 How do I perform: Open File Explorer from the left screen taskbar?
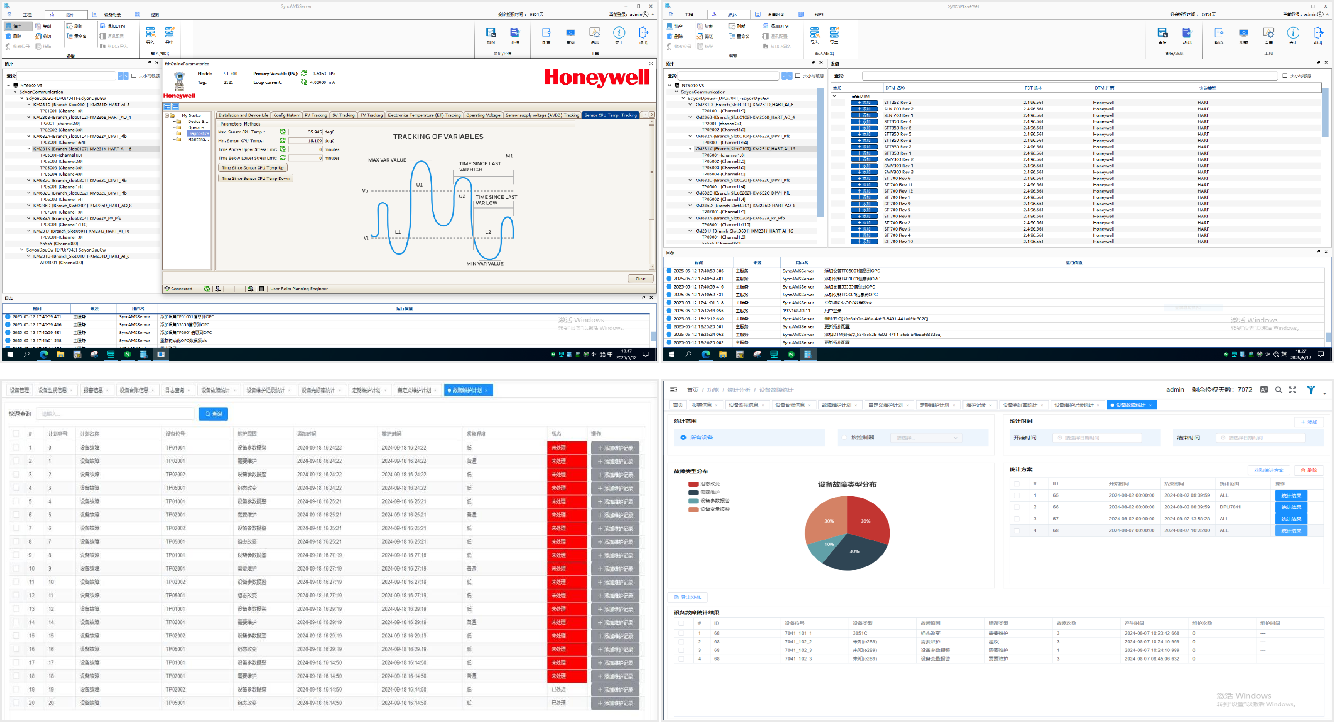point(60,354)
